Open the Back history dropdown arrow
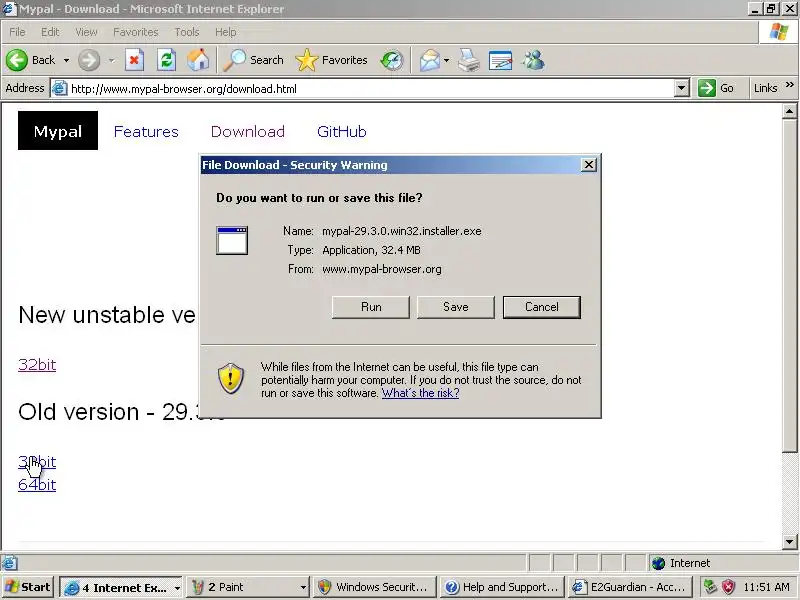Viewport: 800px width, 600px height. [66, 60]
